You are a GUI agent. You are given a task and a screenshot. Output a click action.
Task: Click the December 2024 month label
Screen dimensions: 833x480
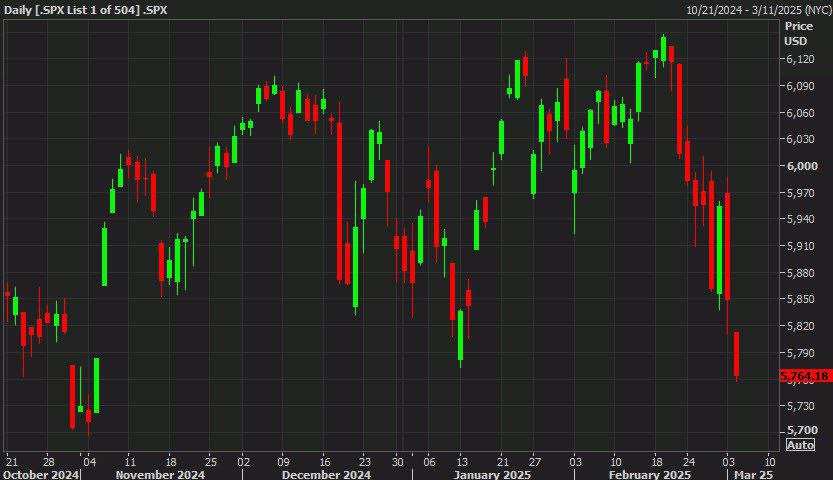pyautogui.click(x=326, y=474)
